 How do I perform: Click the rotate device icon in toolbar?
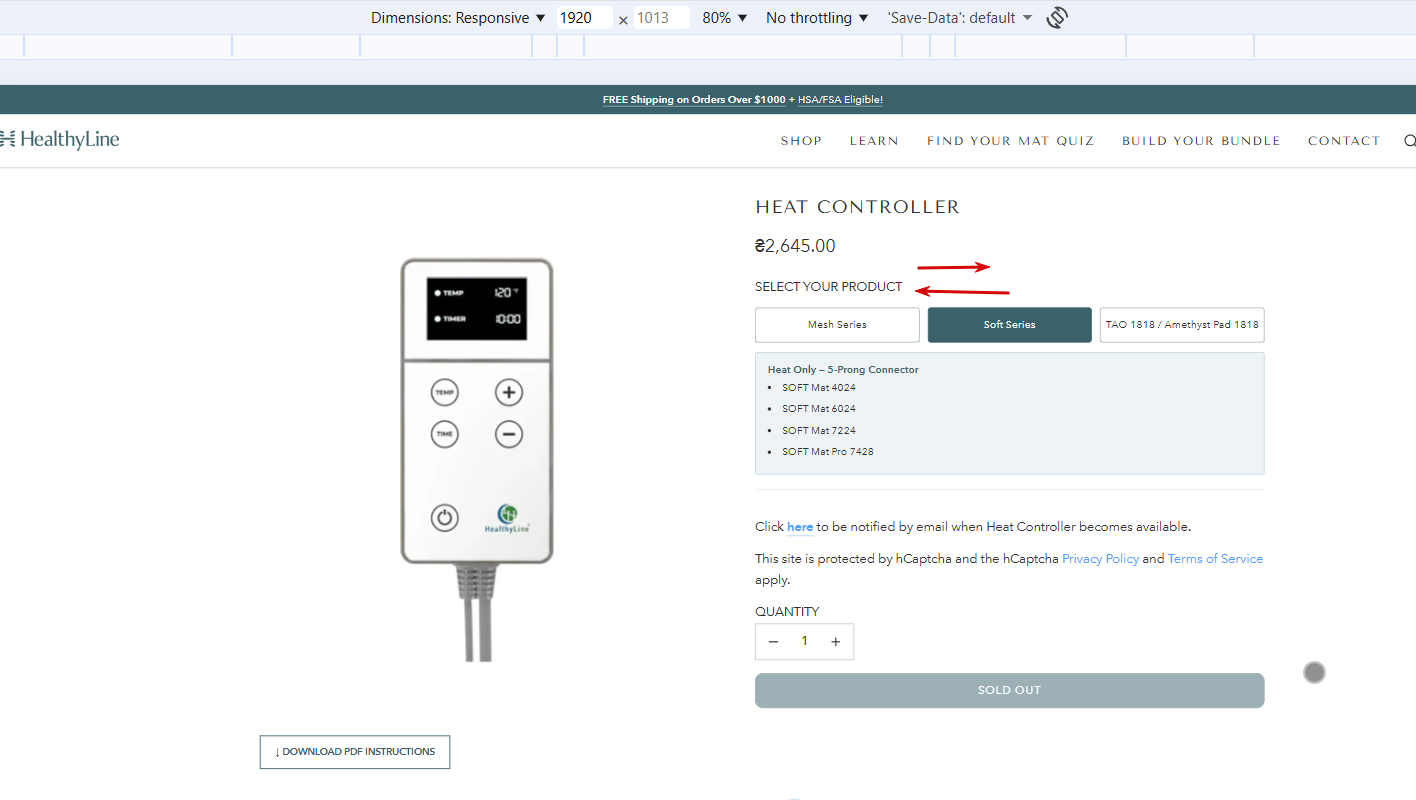coord(1057,18)
